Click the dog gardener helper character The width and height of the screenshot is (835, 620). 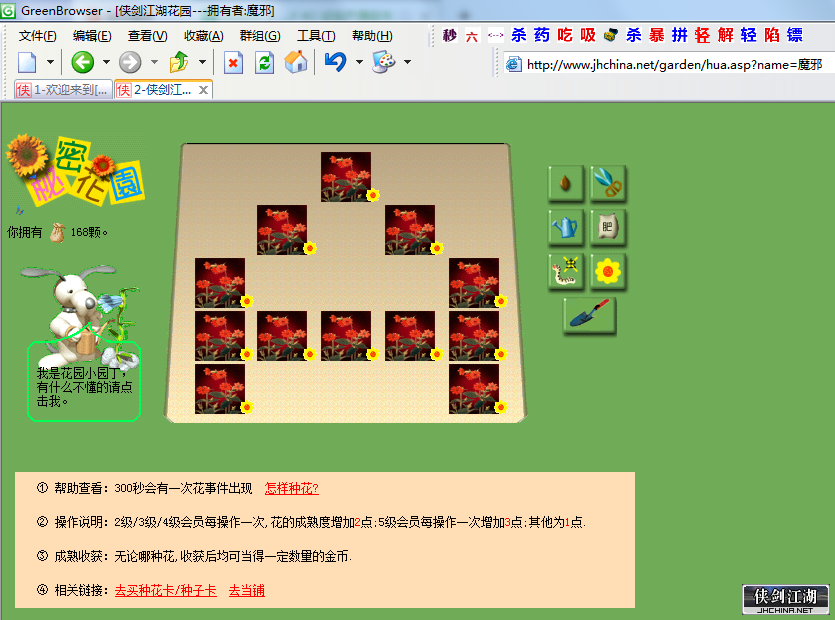(81, 316)
